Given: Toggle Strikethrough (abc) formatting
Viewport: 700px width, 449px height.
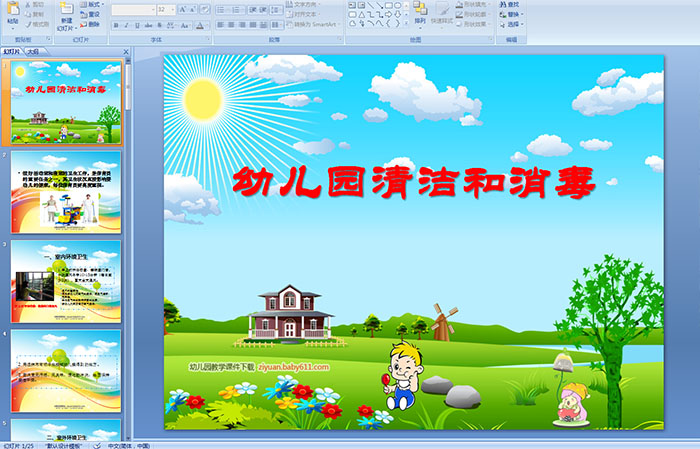Looking at the screenshot, I should click(149, 25).
